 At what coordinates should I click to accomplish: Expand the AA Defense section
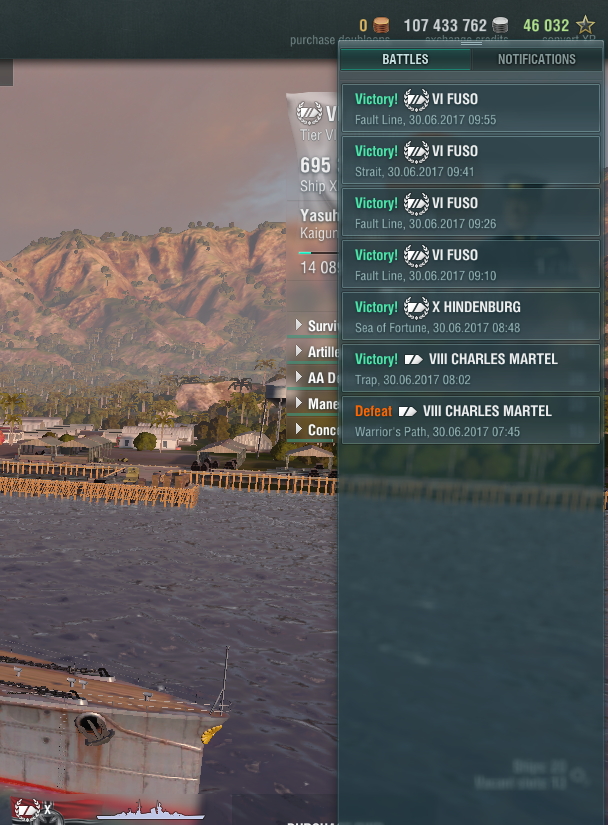314,377
